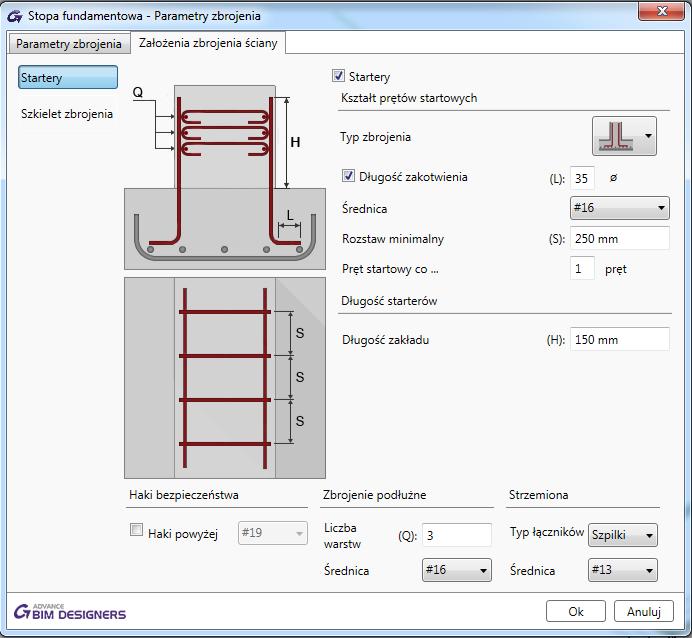The width and height of the screenshot is (692, 638).
Task: Open Zbrojenie podłużne Średnica #16 dropdown
Action: (457, 570)
